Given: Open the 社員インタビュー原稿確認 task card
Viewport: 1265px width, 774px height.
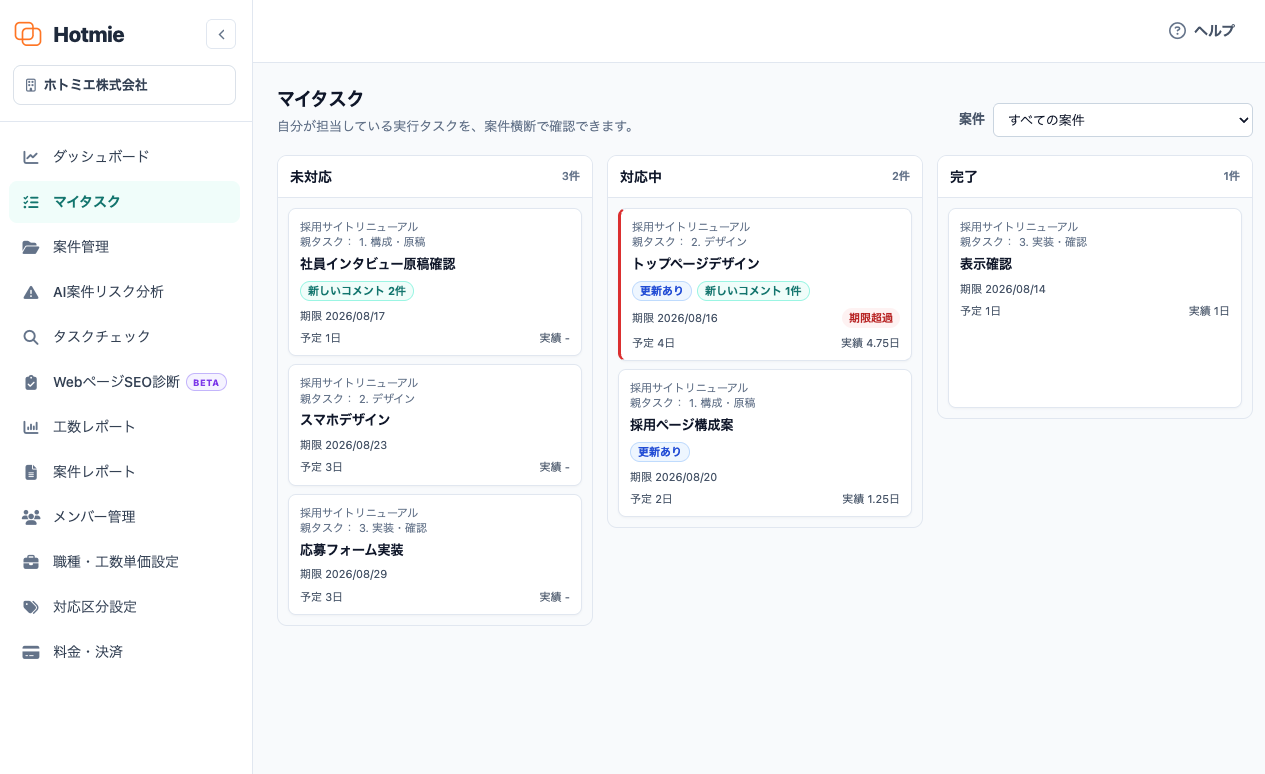Looking at the screenshot, I should pyautogui.click(x=435, y=282).
